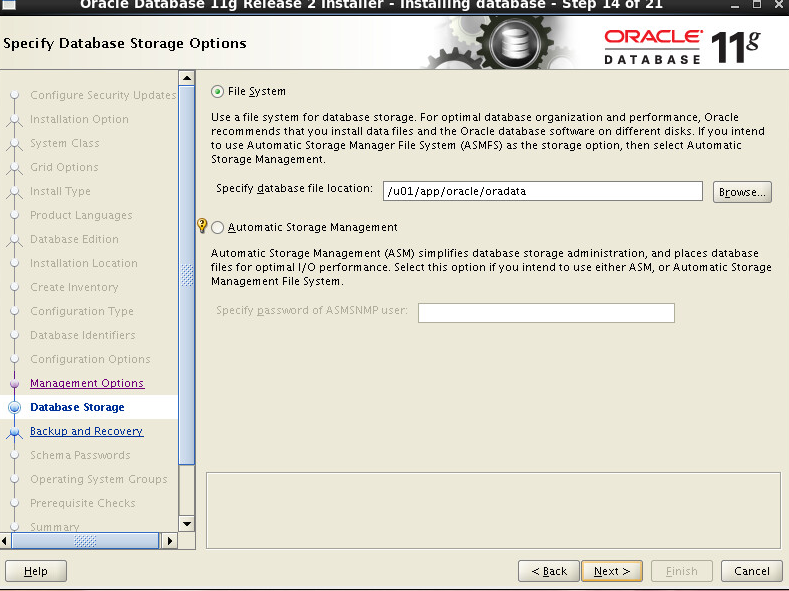Minimize the installer window

pos(735,5)
